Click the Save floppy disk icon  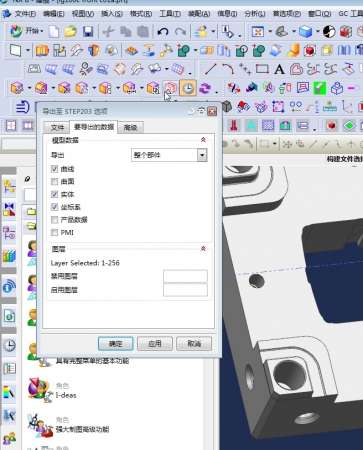point(88,32)
